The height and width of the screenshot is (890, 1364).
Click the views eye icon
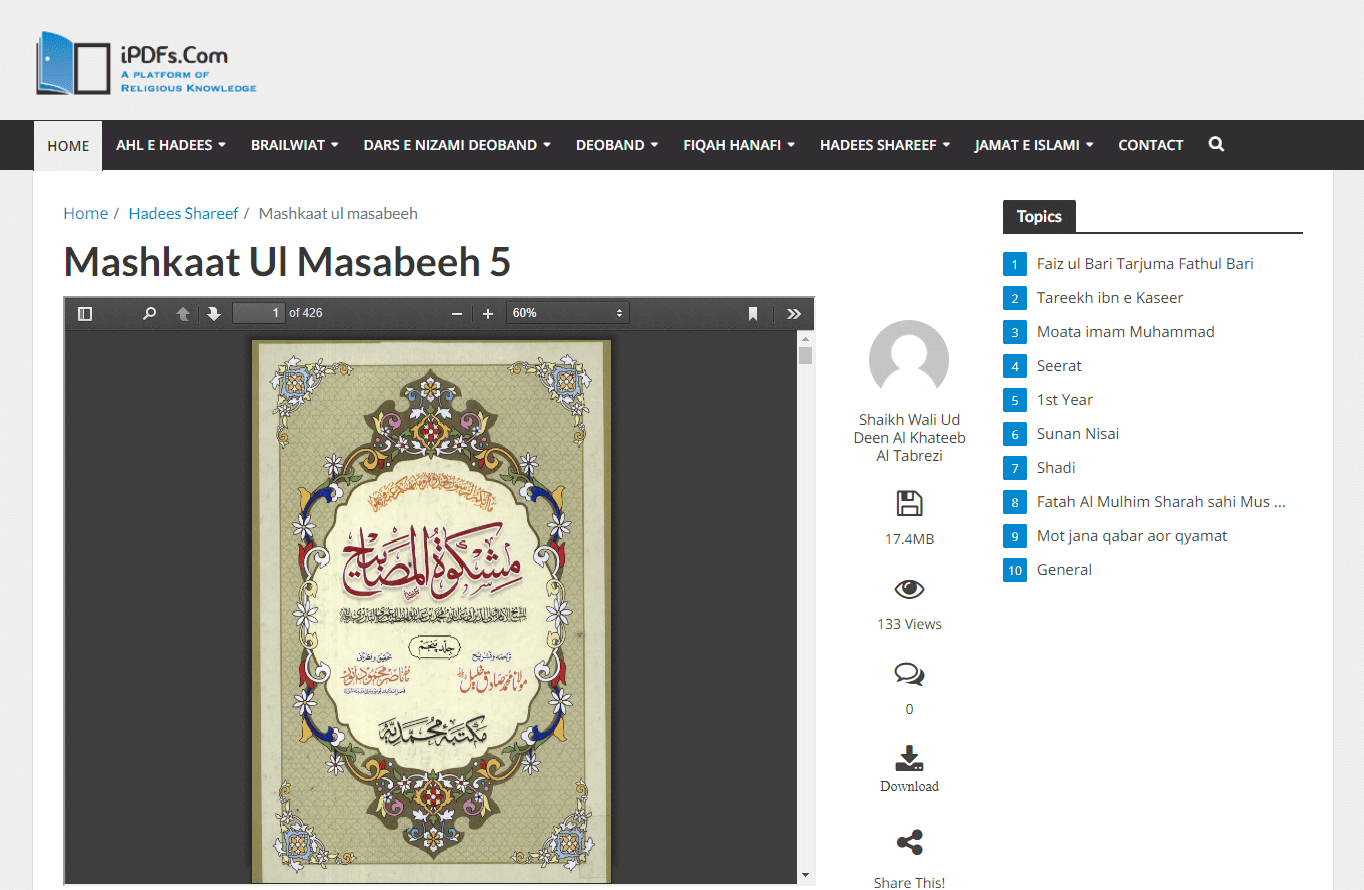pos(909,589)
